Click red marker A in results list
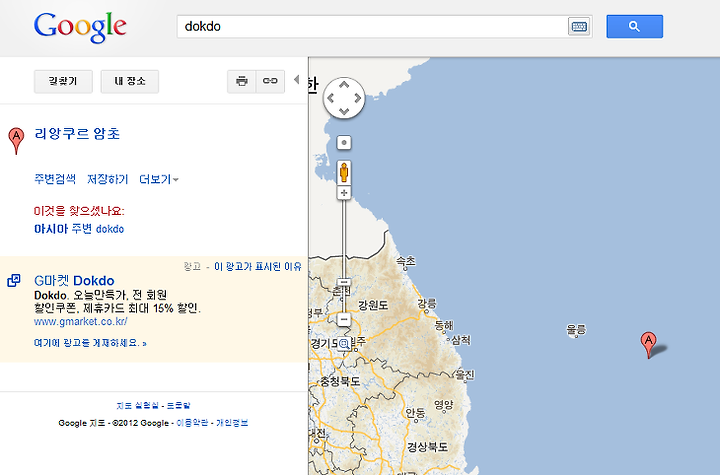720x475 pixels. point(17,141)
